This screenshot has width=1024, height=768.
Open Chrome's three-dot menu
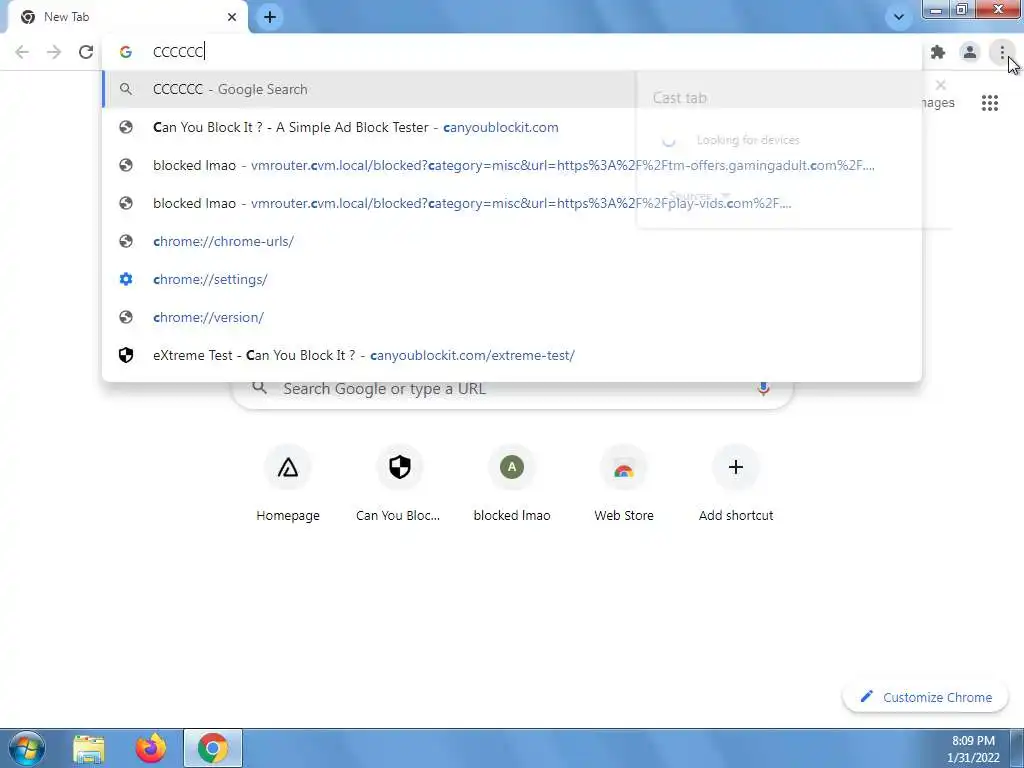coord(1002,52)
